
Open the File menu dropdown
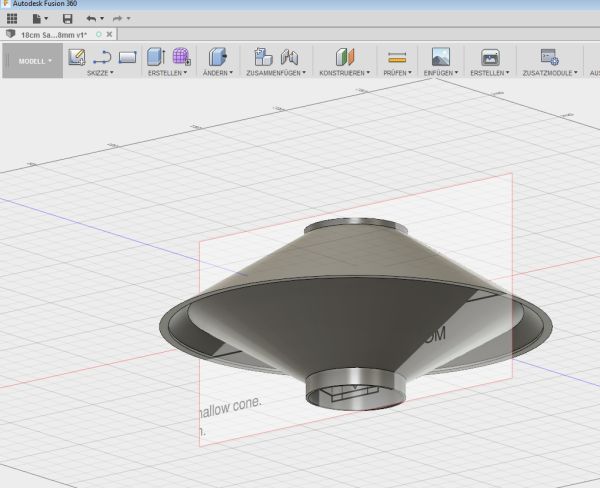(x=40, y=19)
